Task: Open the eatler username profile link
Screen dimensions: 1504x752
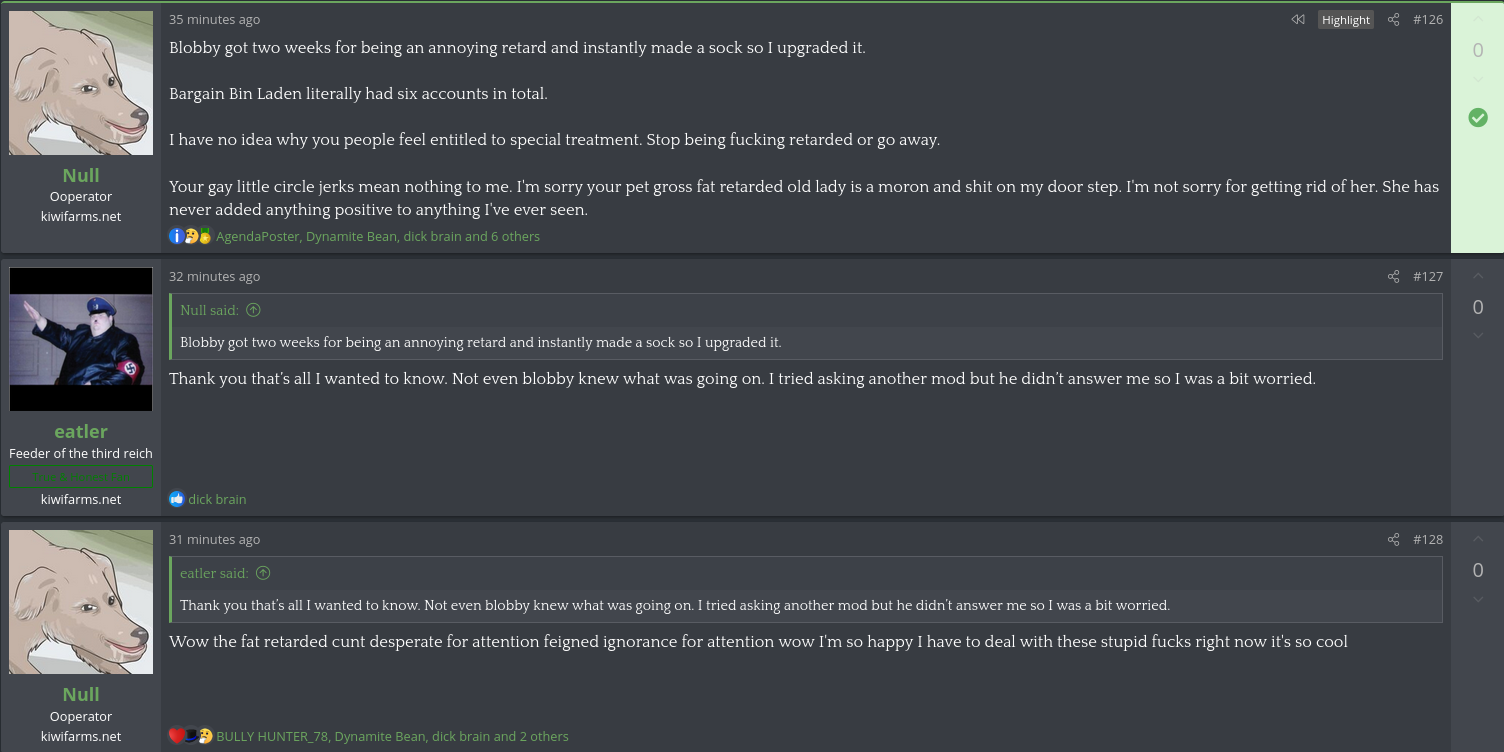Action: pos(81,431)
